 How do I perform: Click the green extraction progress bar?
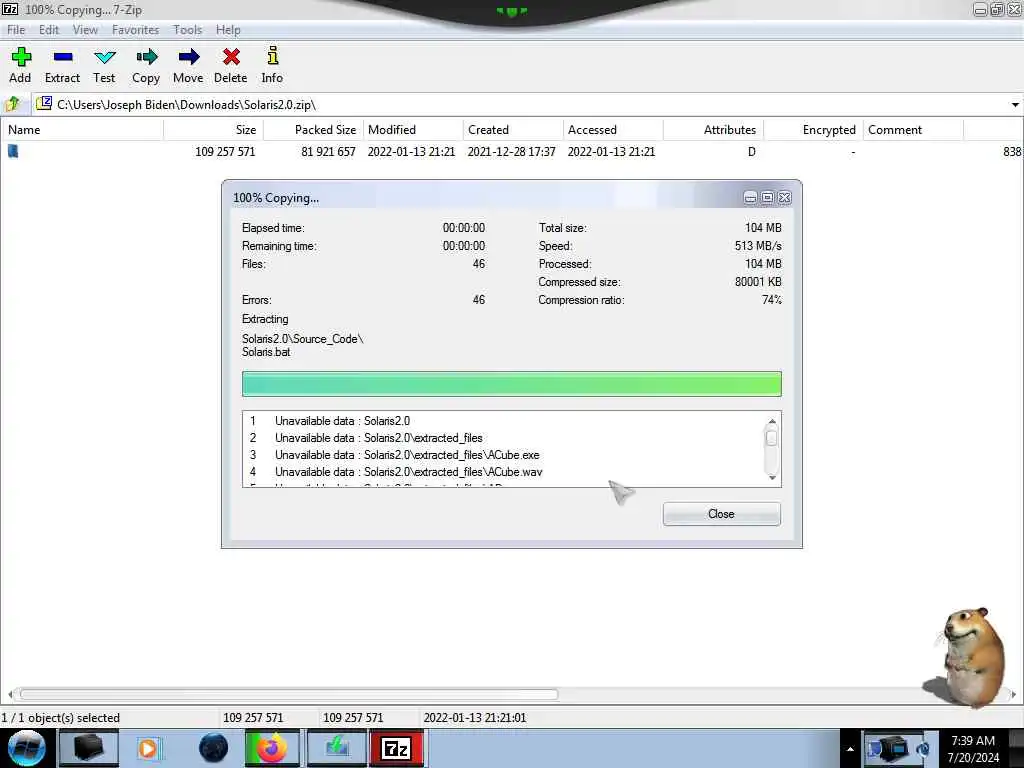coord(511,384)
